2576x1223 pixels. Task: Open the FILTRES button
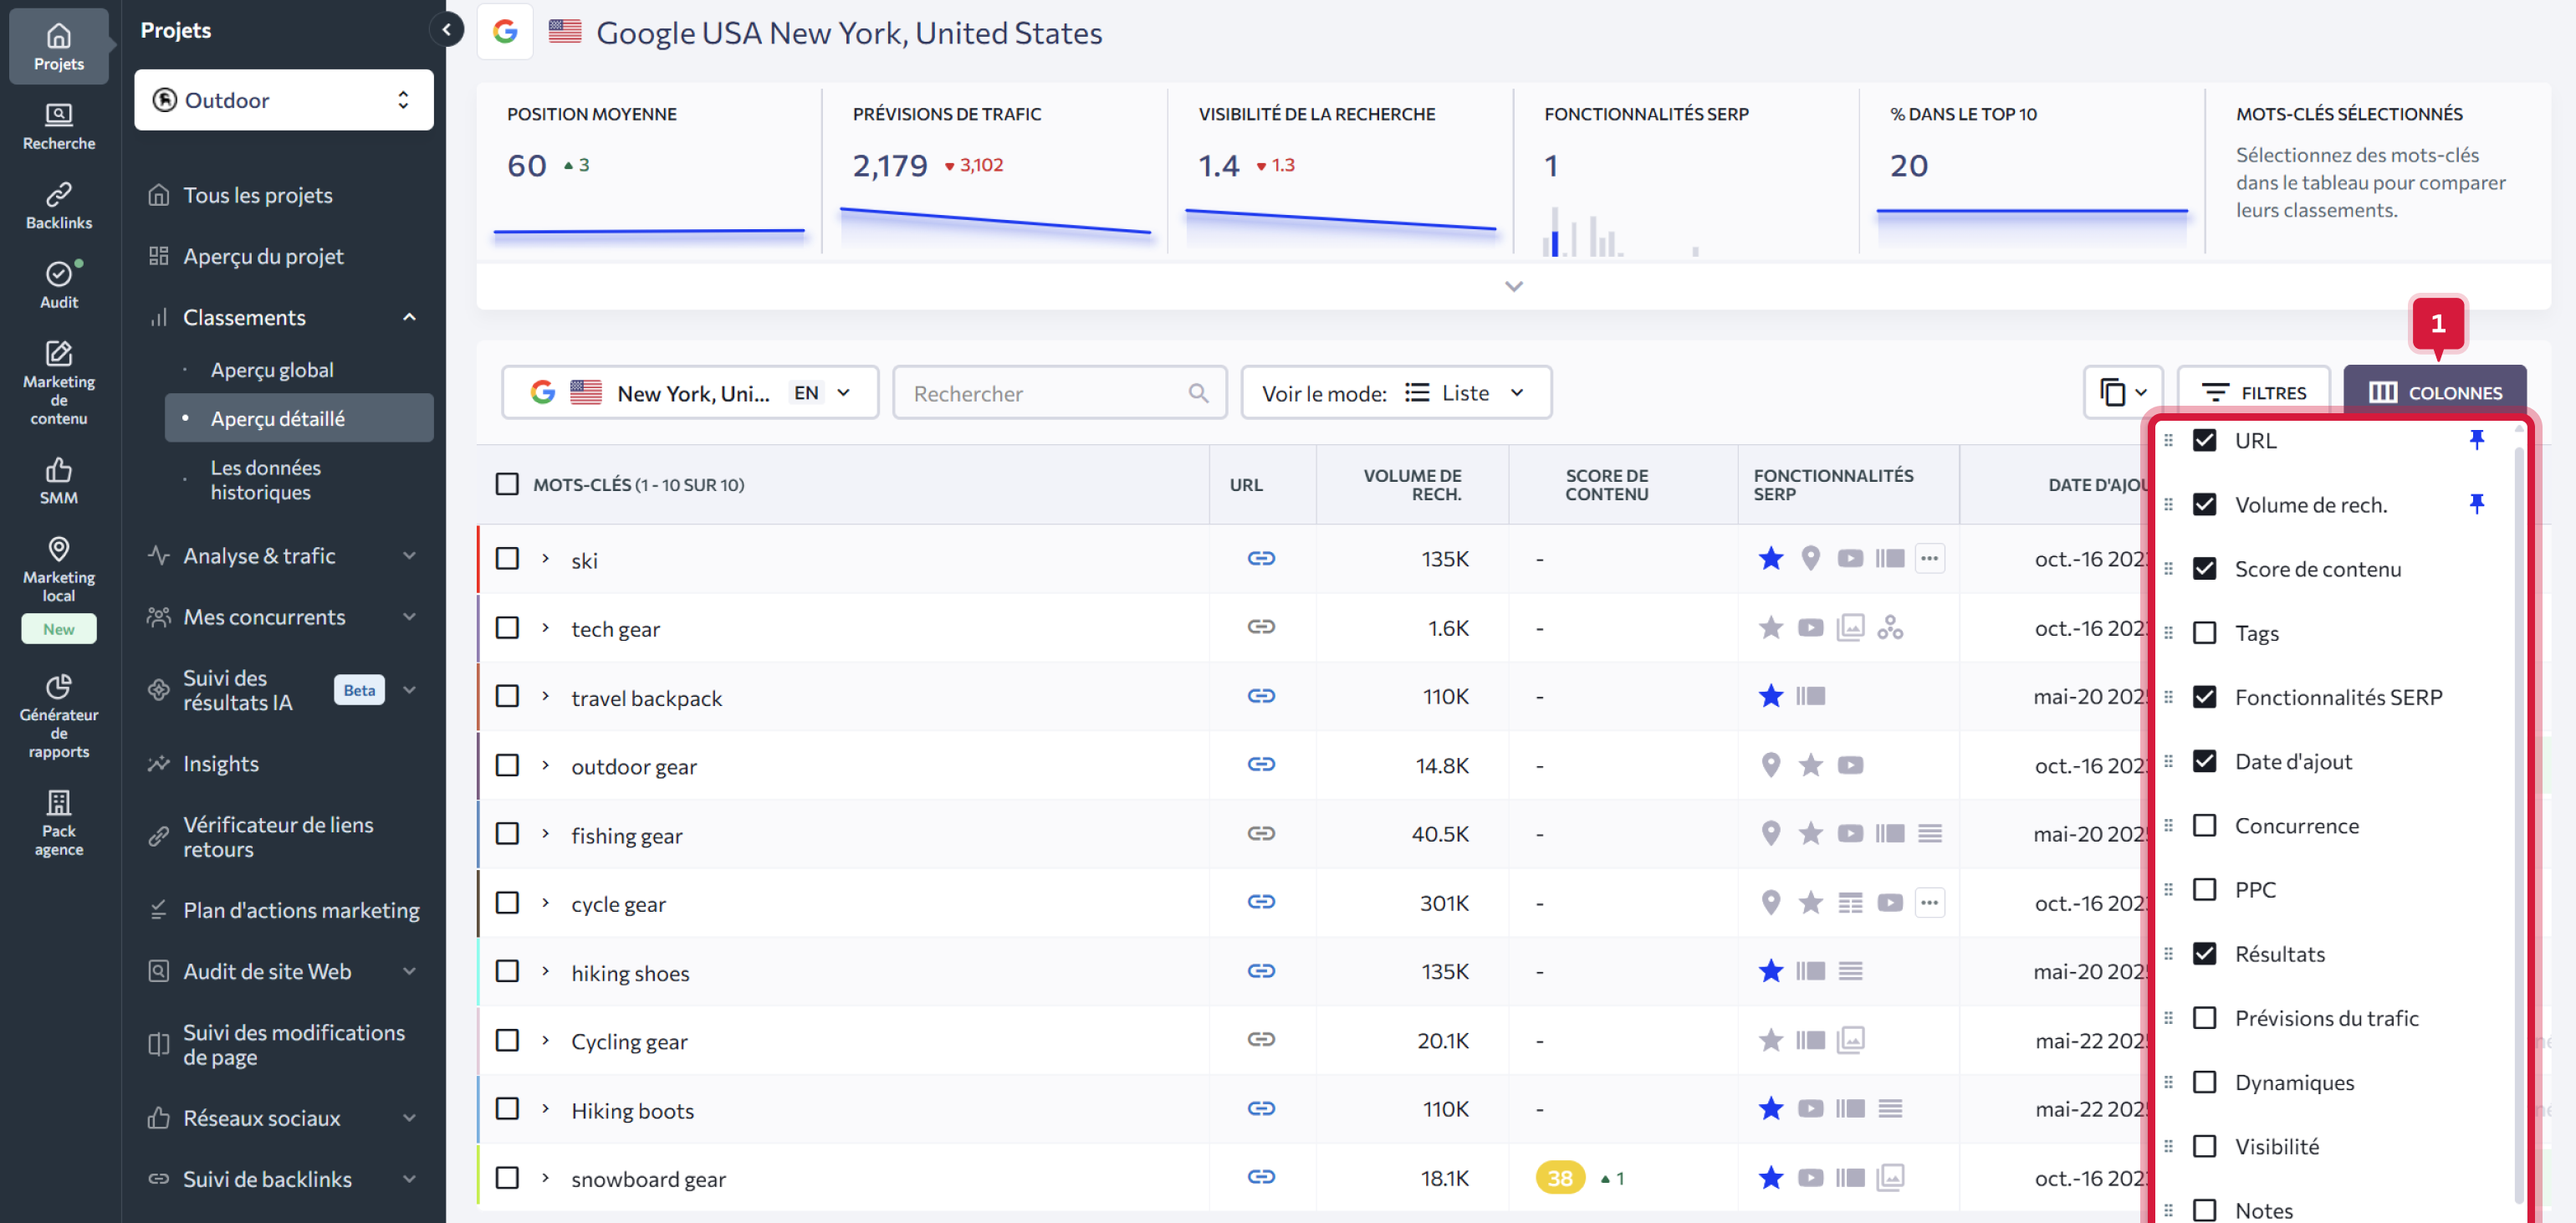click(2253, 392)
